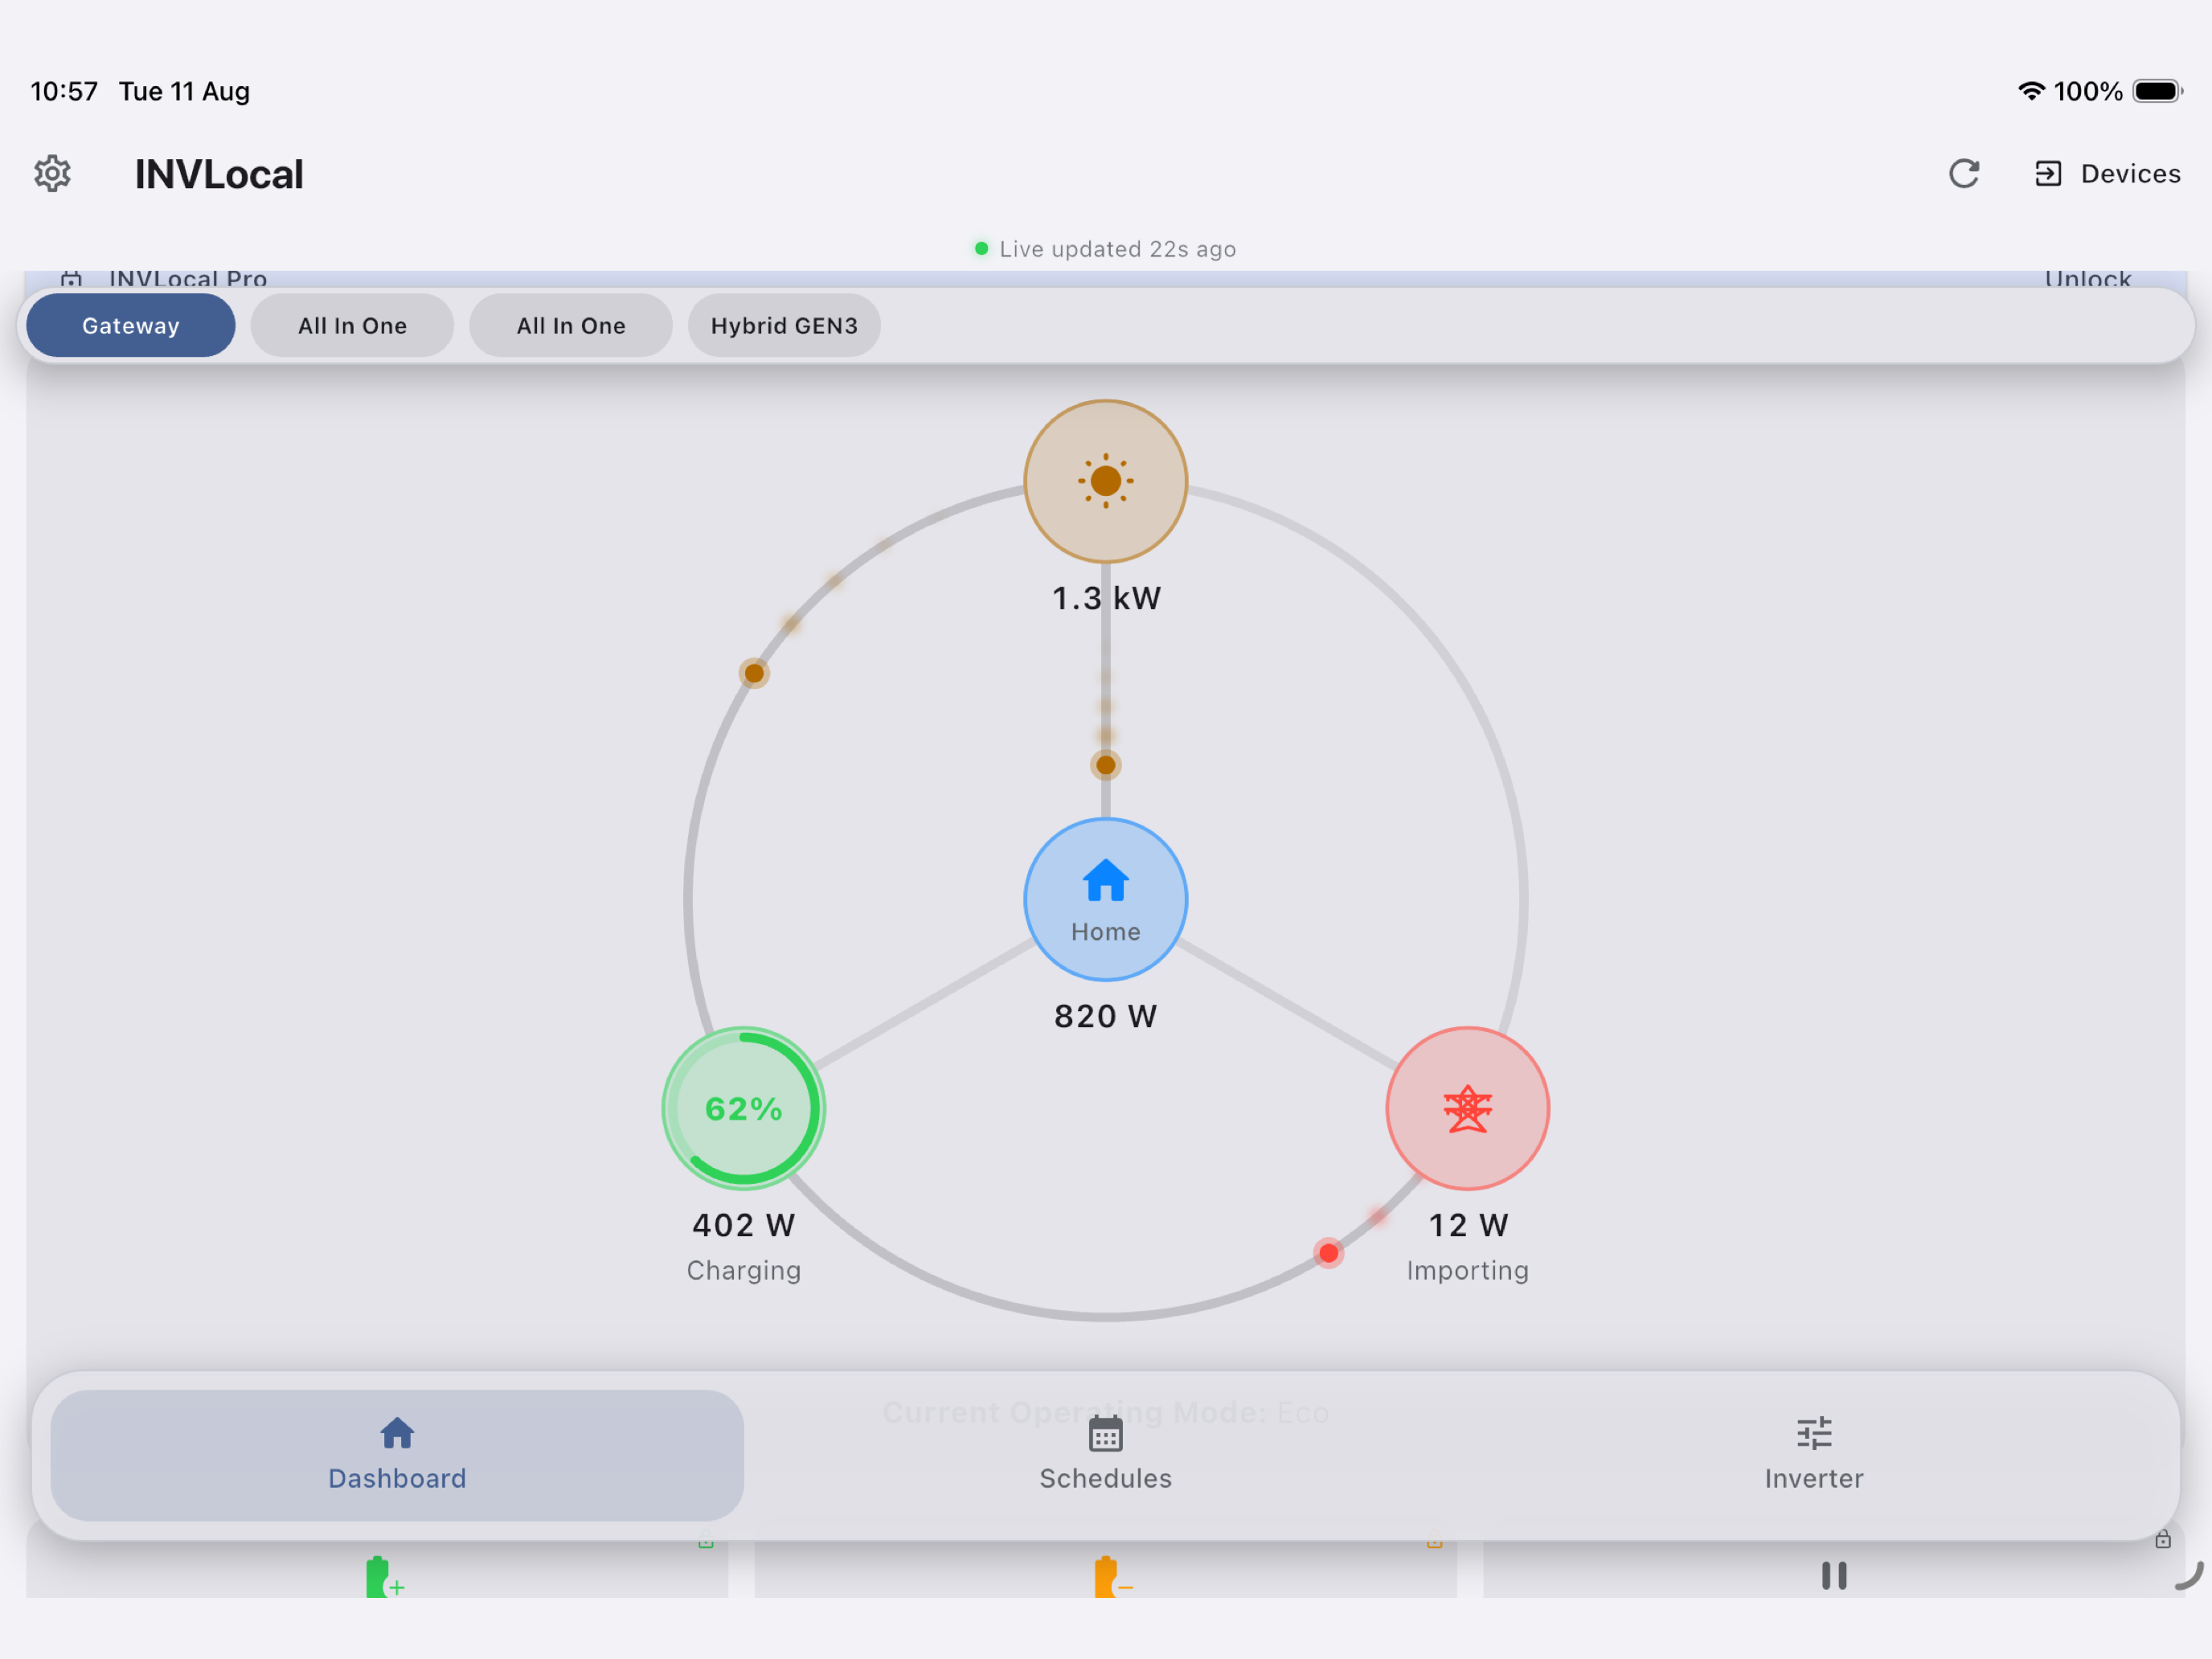The width and height of the screenshot is (2212, 1659).
Task: Tap the refresh icon
Action: point(1964,174)
